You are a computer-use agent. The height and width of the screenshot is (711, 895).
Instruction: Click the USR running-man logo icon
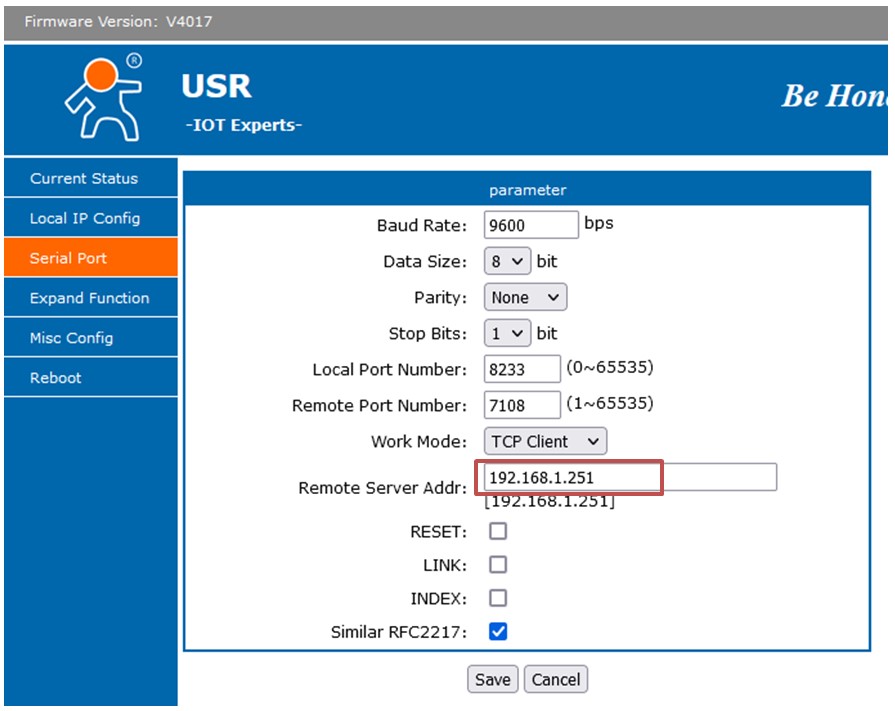pyautogui.click(x=104, y=98)
